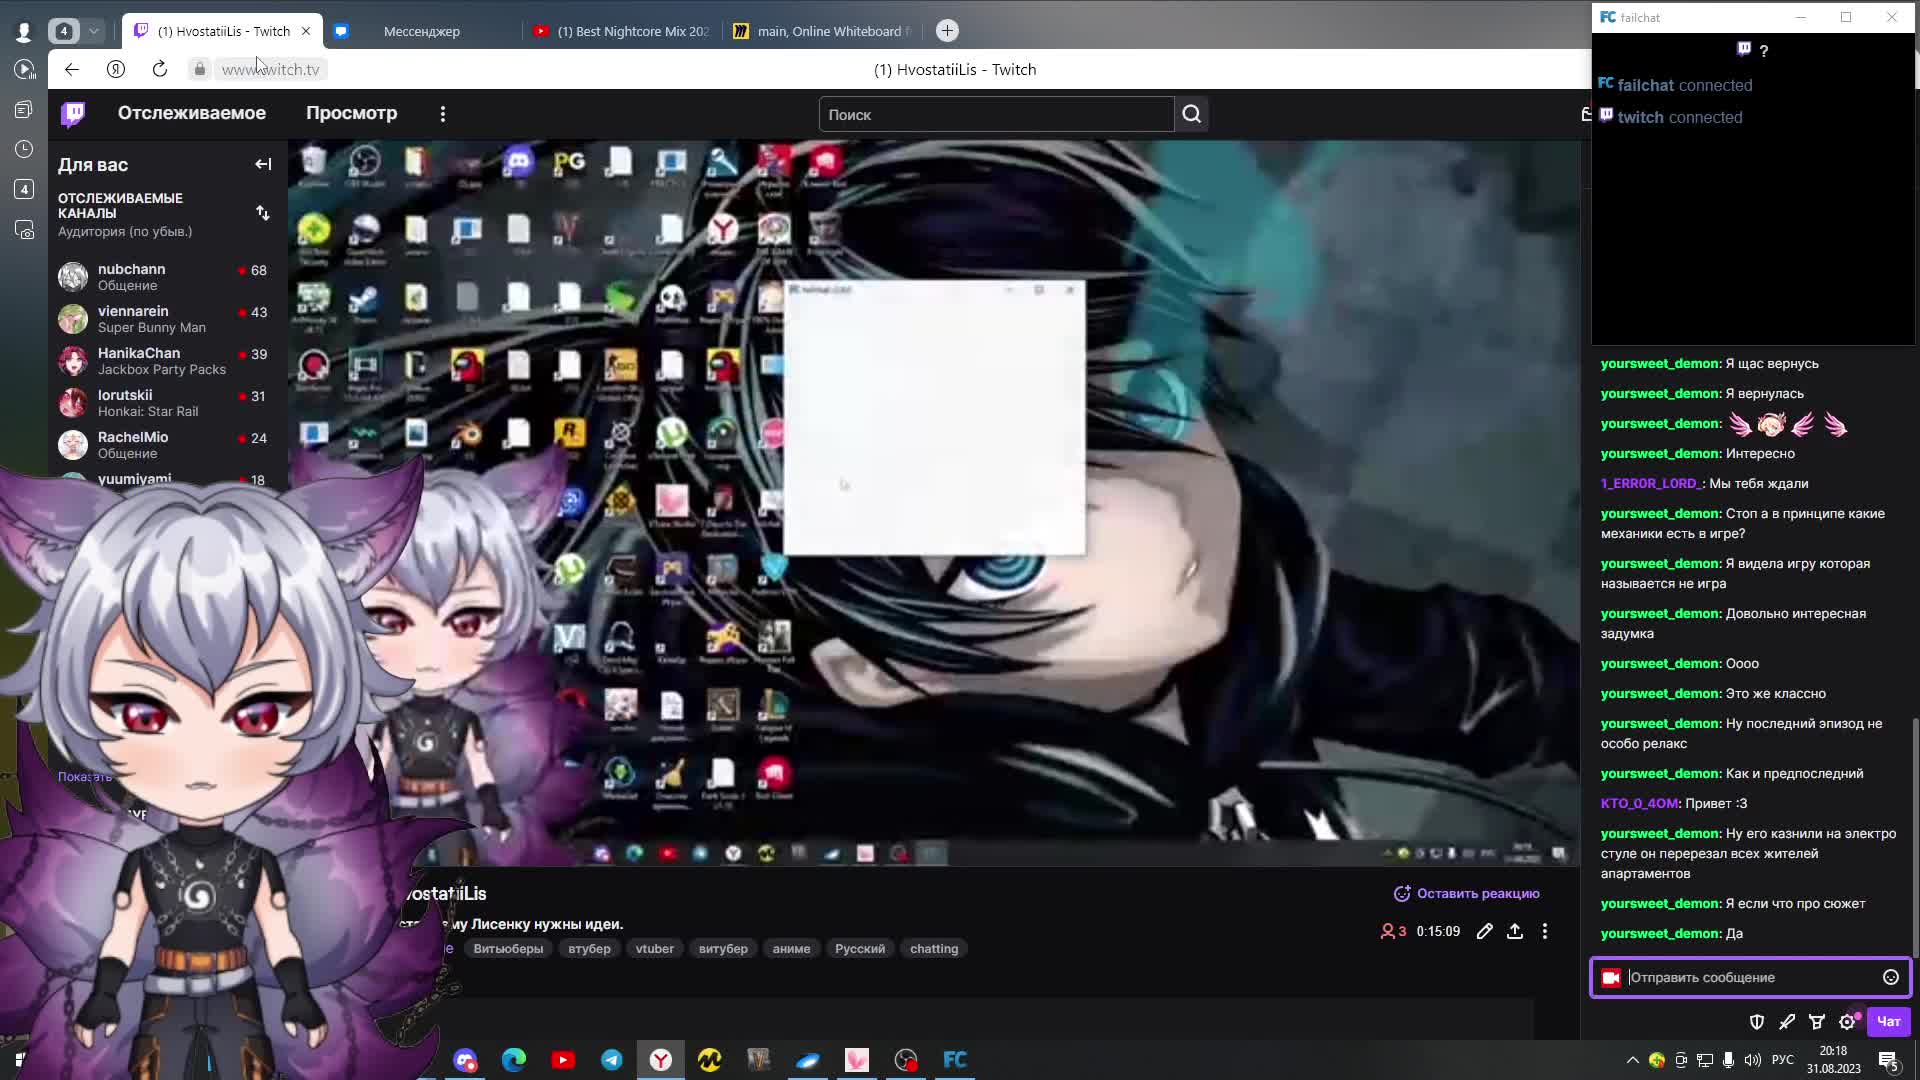Open Telegram from the taskbar
Viewport: 1920px width, 1080px height.
pos(612,1060)
